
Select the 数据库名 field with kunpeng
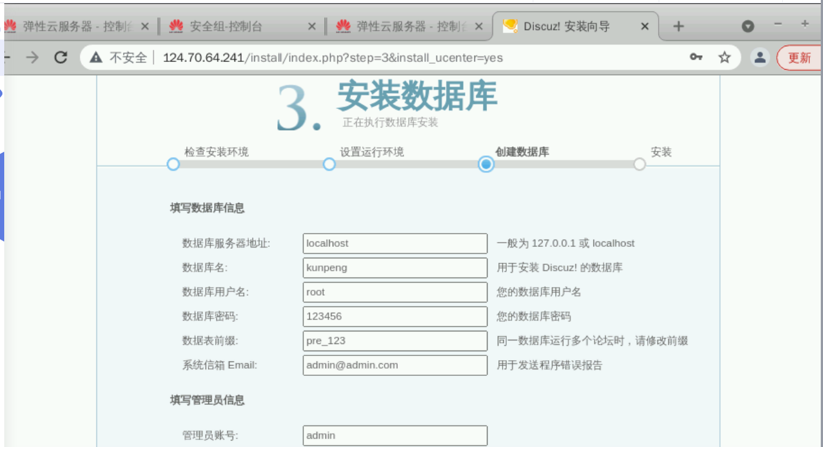(394, 268)
